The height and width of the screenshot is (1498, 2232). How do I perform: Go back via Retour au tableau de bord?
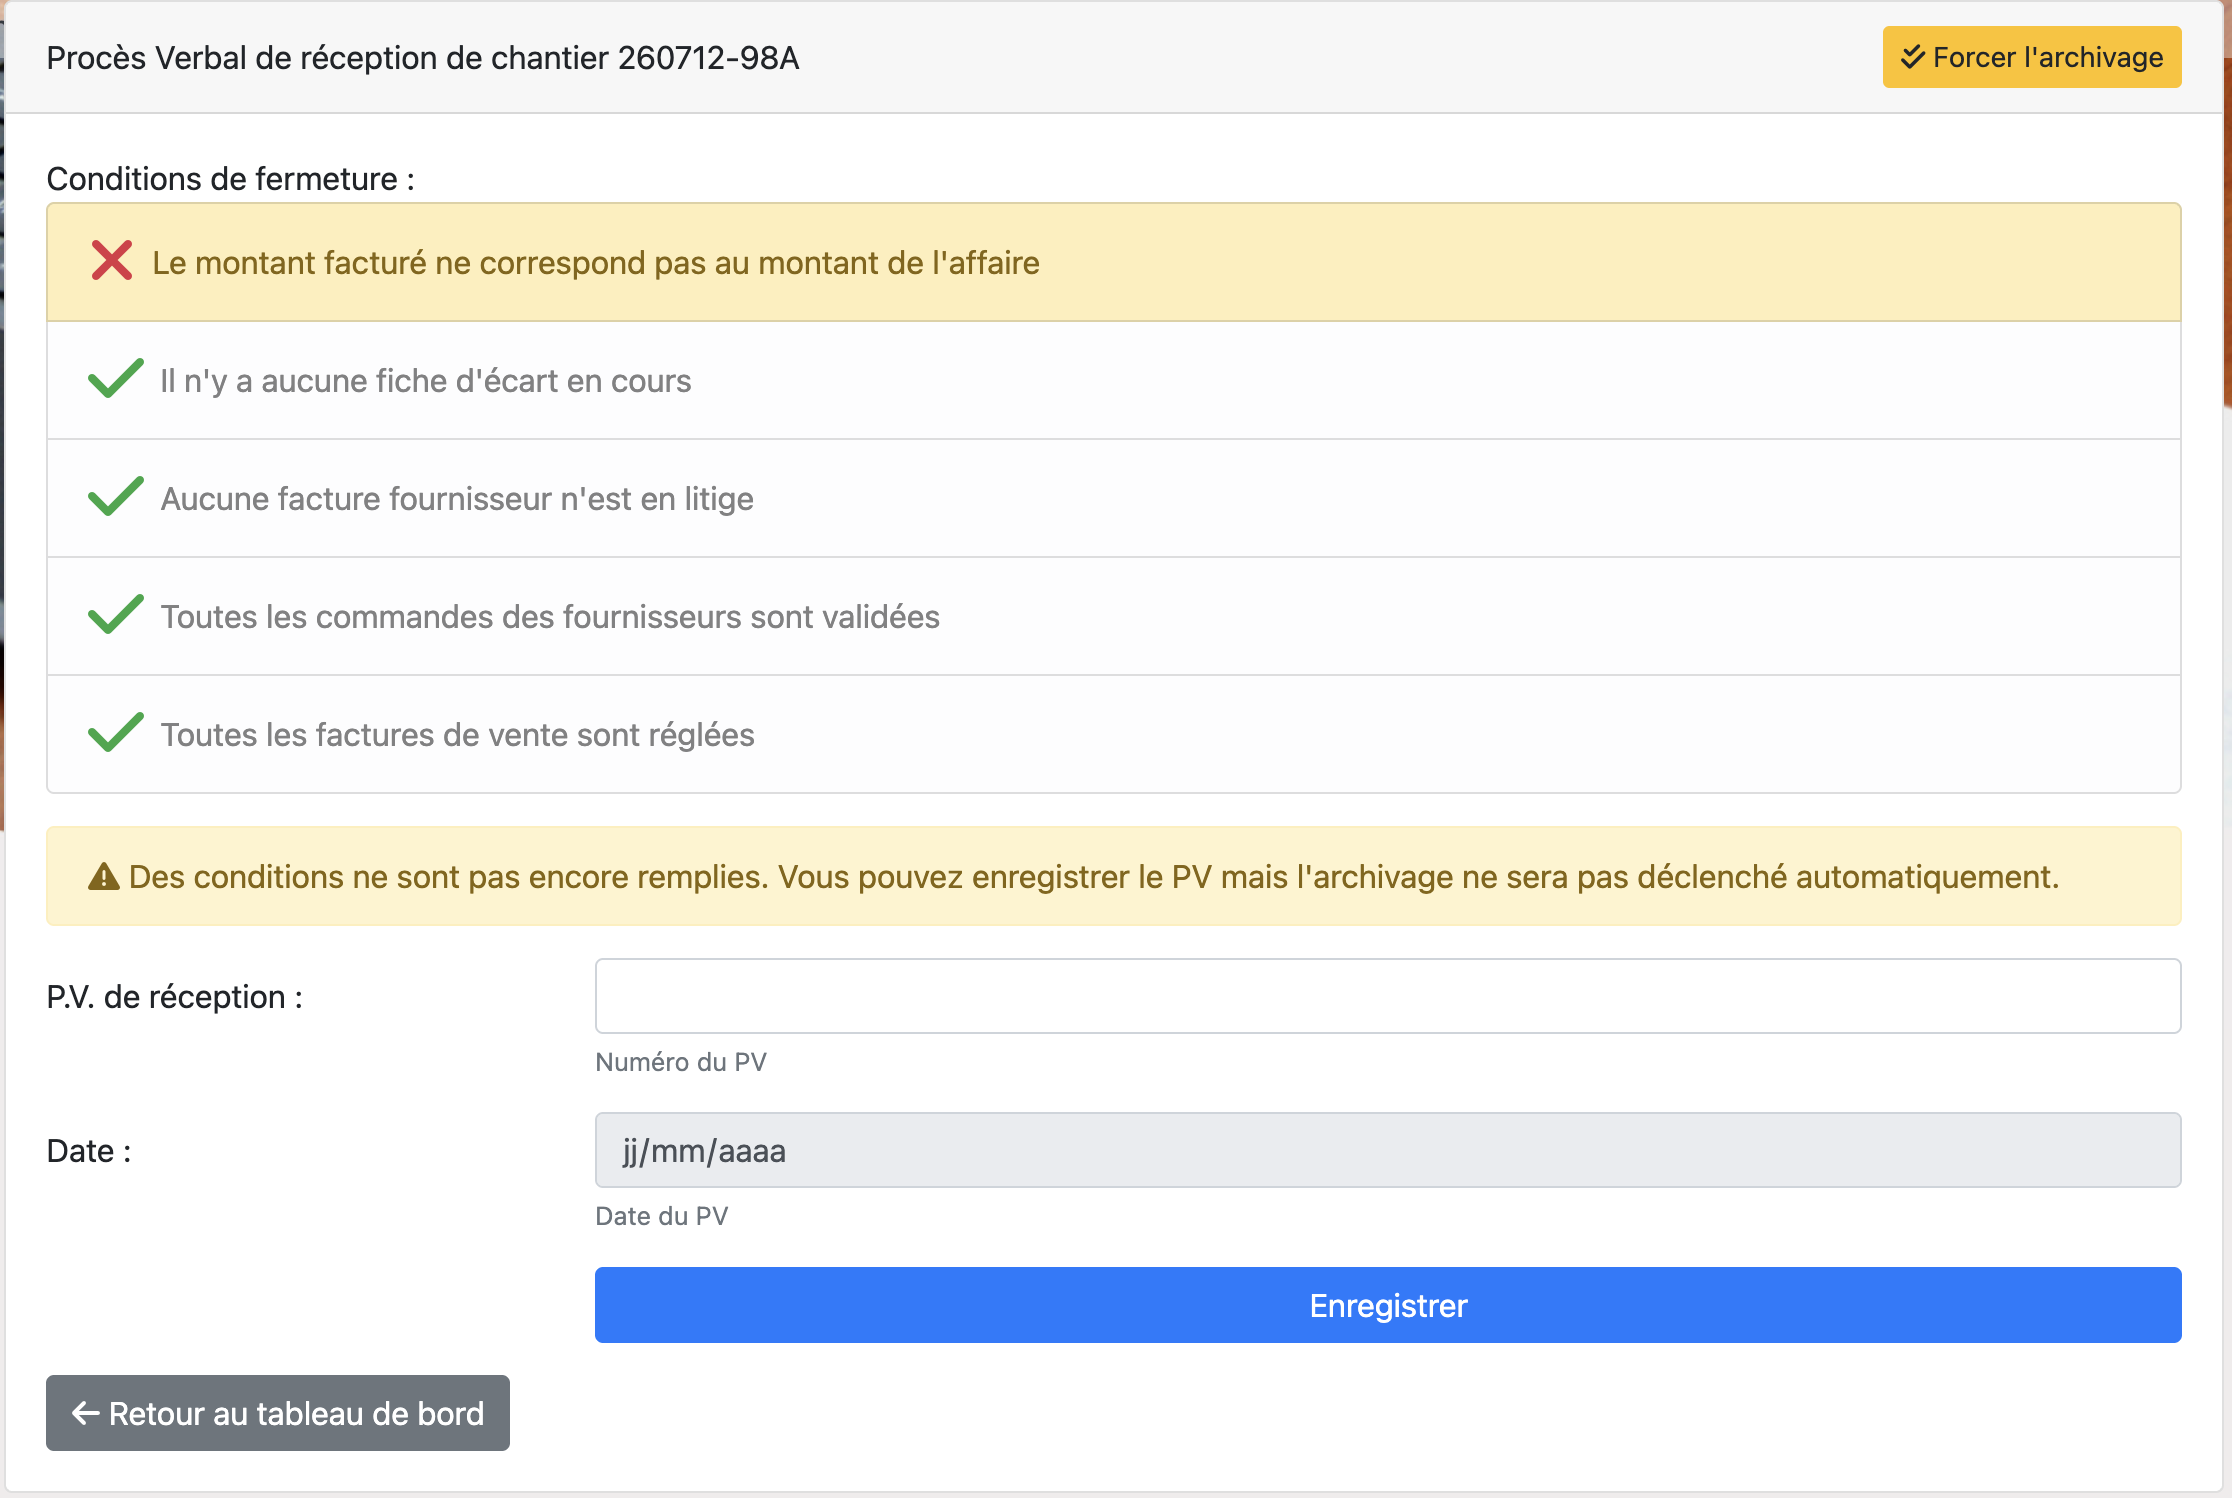point(278,1413)
